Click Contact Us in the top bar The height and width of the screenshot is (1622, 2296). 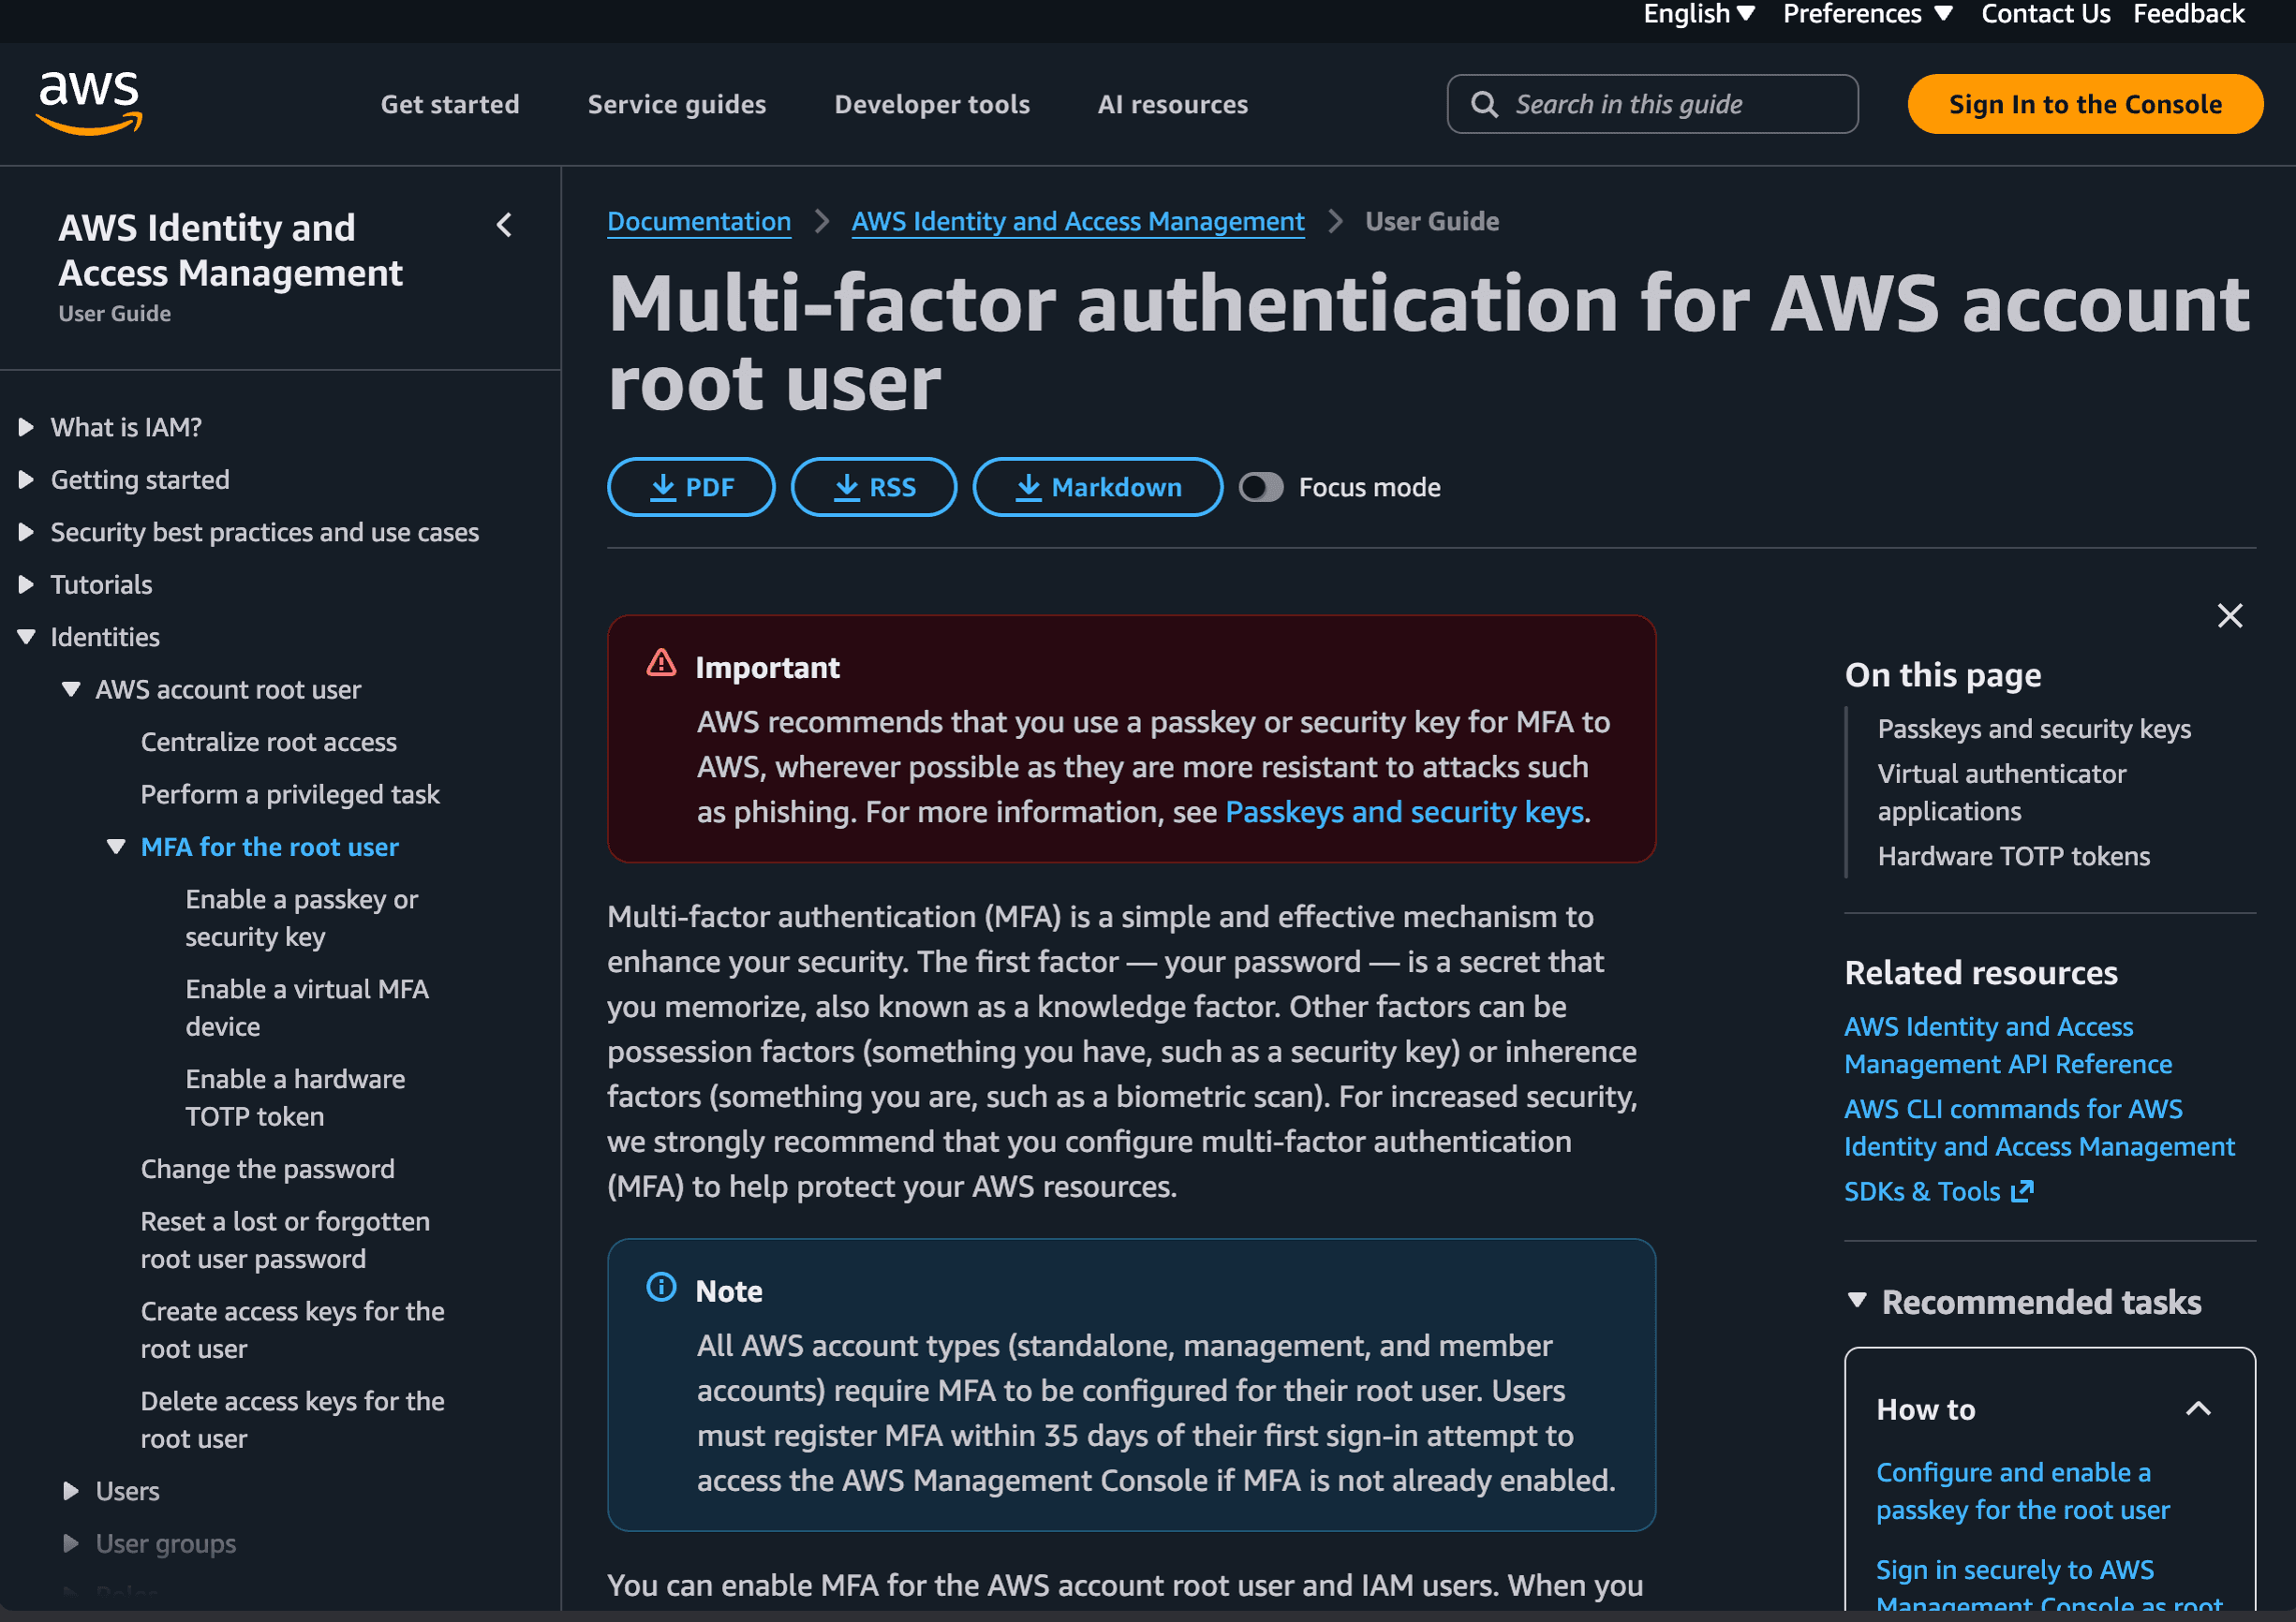coord(2045,14)
